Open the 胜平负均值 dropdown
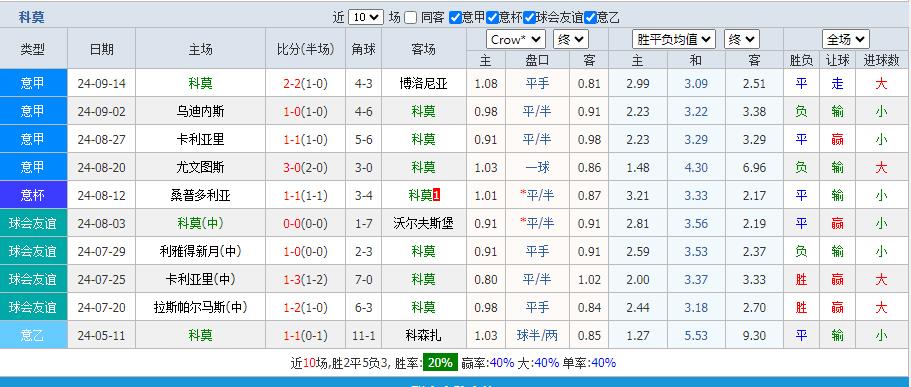Image resolution: width=911 pixels, height=387 pixels. point(673,40)
